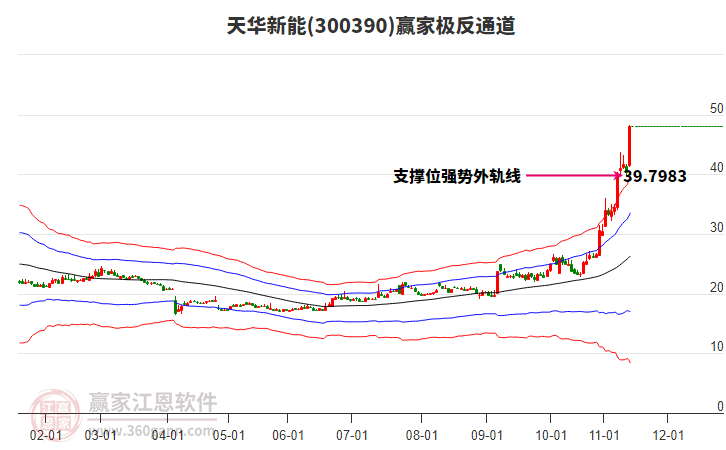
Task: Click the 09-01 date label
Action: [x=487, y=435]
